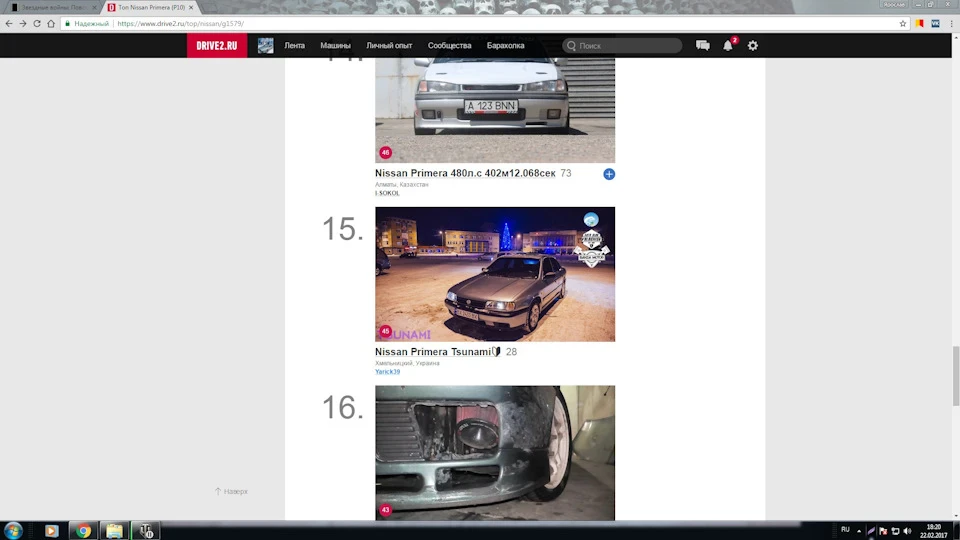Close the Топ Nissan Primera tab
The image size is (960, 540).
coord(191,7)
